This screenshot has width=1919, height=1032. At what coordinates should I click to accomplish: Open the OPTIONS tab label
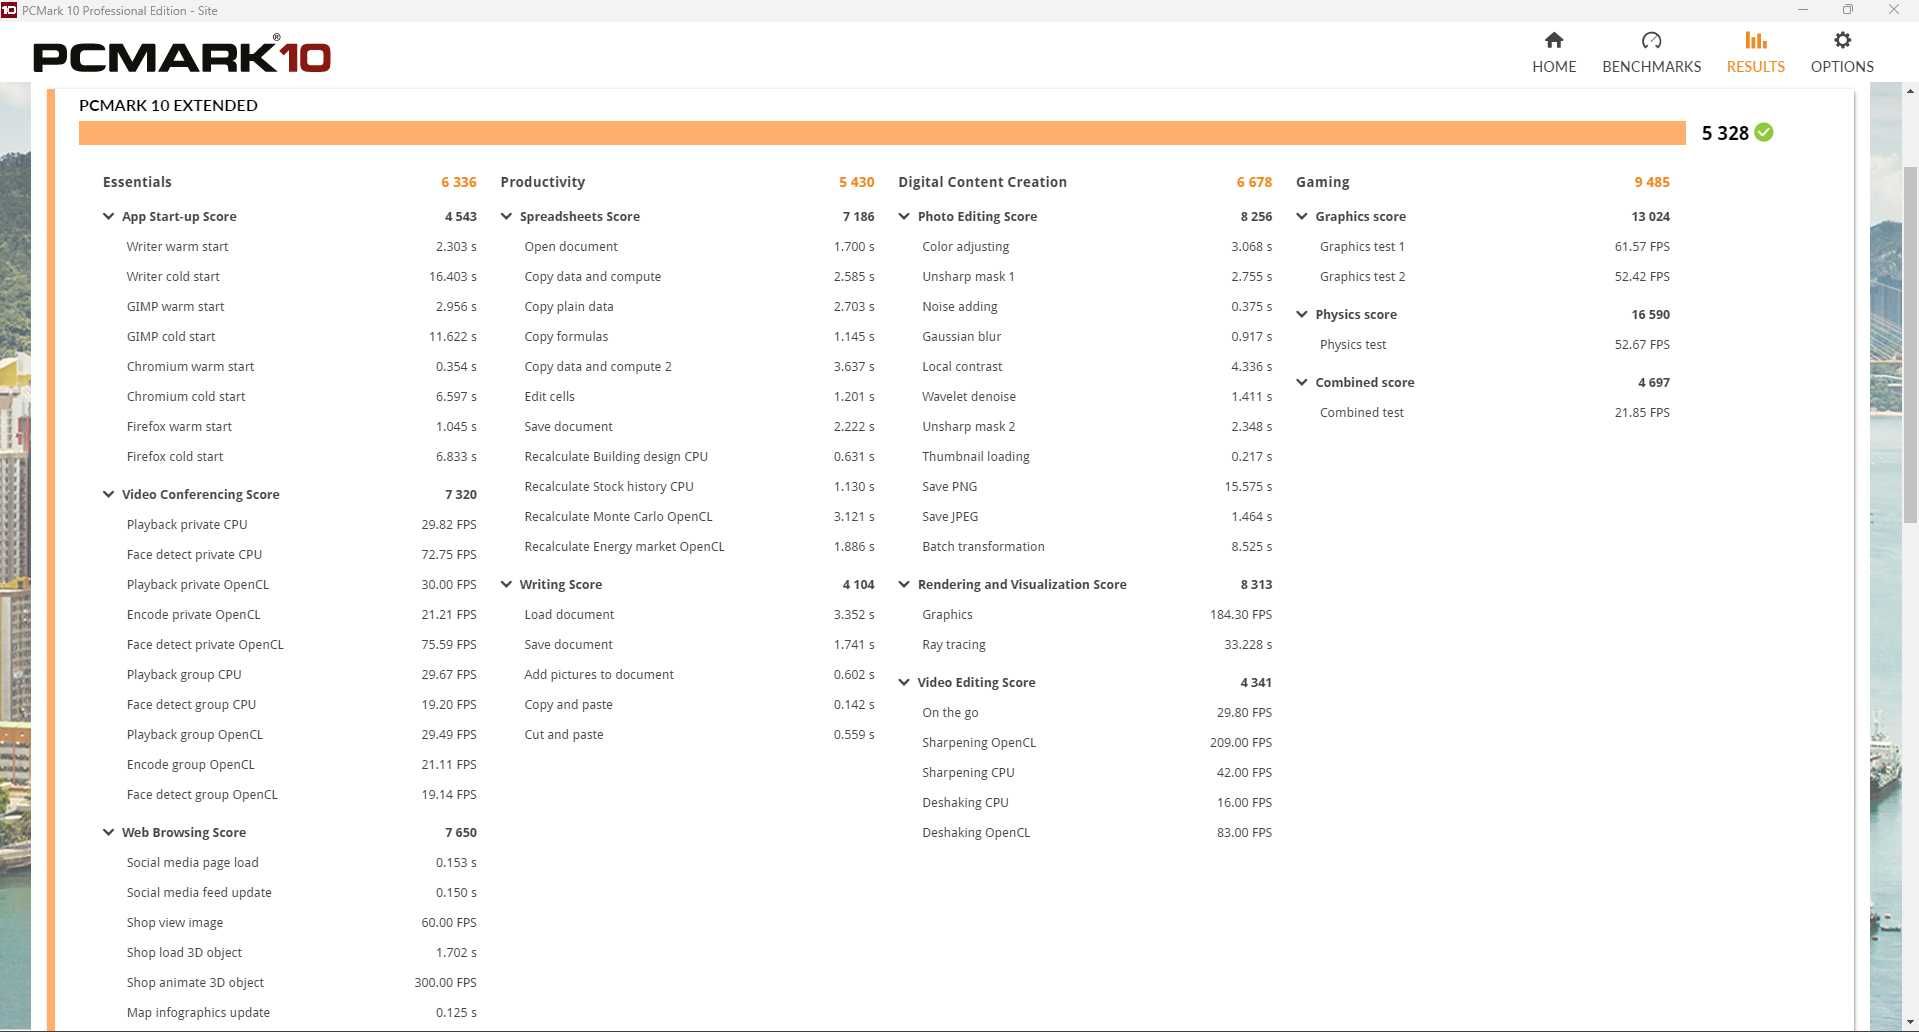[1842, 66]
